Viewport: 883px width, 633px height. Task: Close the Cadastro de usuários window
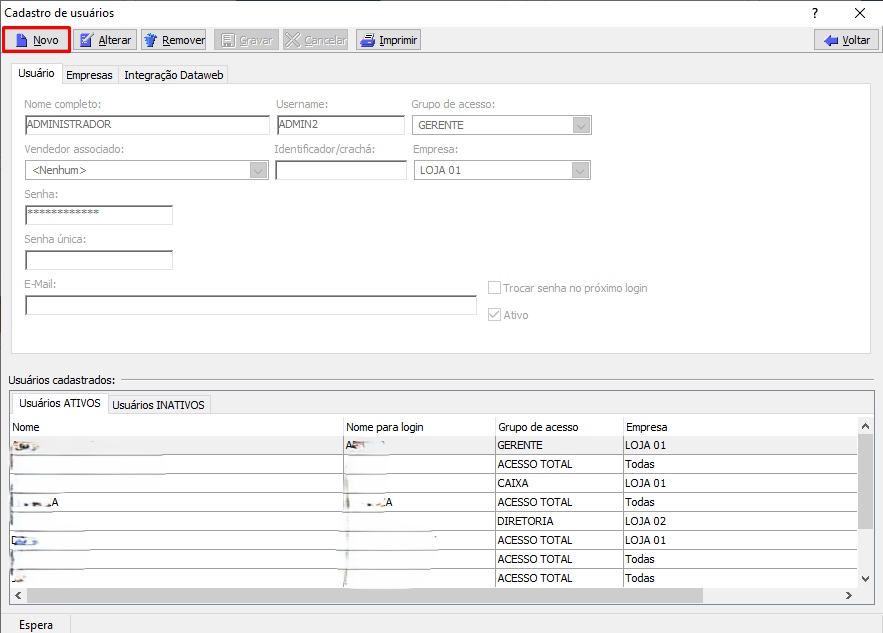(x=860, y=13)
